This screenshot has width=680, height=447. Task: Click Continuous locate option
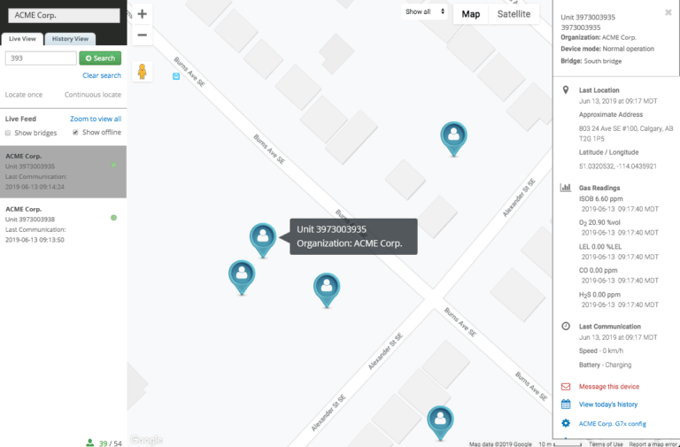tap(93, 95)
